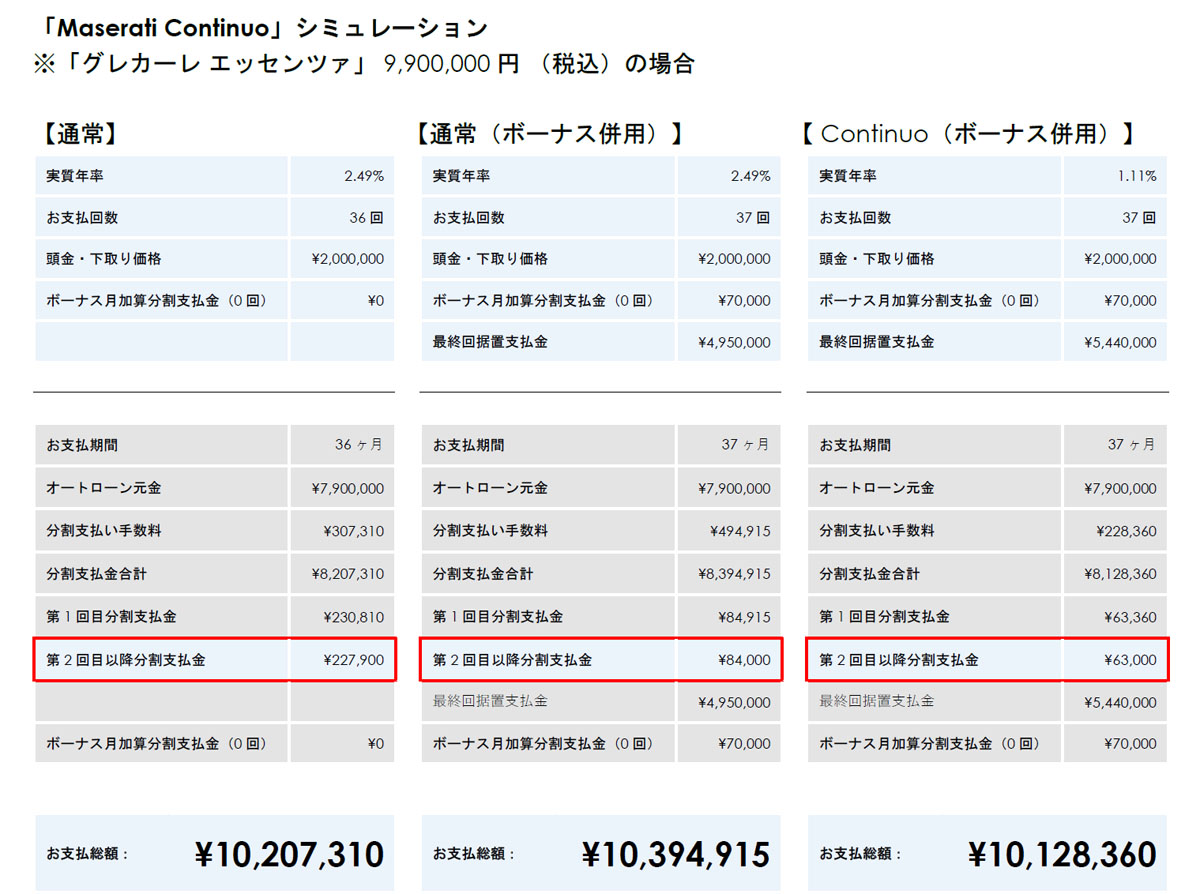Image resolution: width=1200 pixels, height=894 pixels.
Task: Click the 【通常】 column heading
Action: pyautogui.click(x=80, y=134)
